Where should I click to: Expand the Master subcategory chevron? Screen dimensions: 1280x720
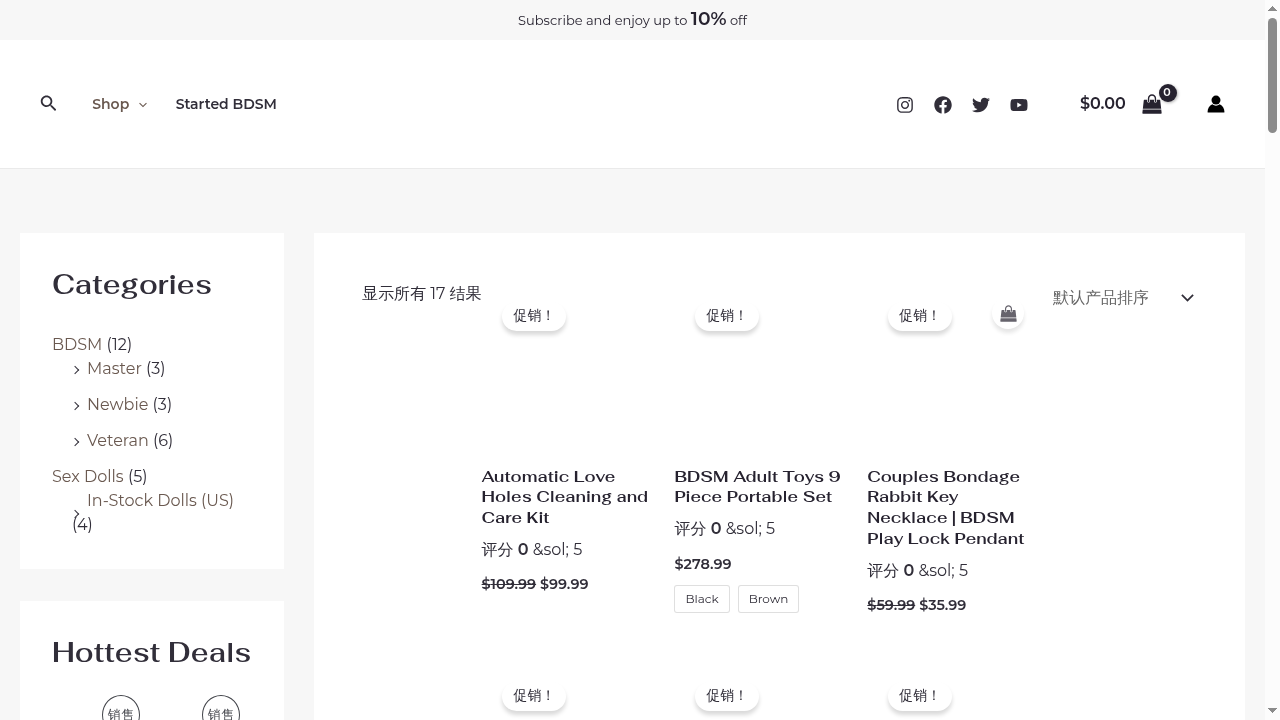pyautogui.click(x=77, y=370)
